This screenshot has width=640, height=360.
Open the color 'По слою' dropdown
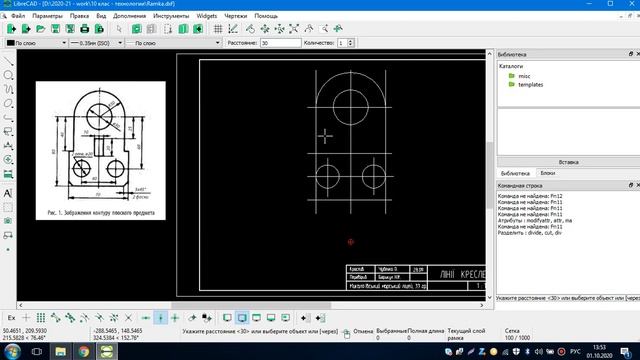(36, 43)
